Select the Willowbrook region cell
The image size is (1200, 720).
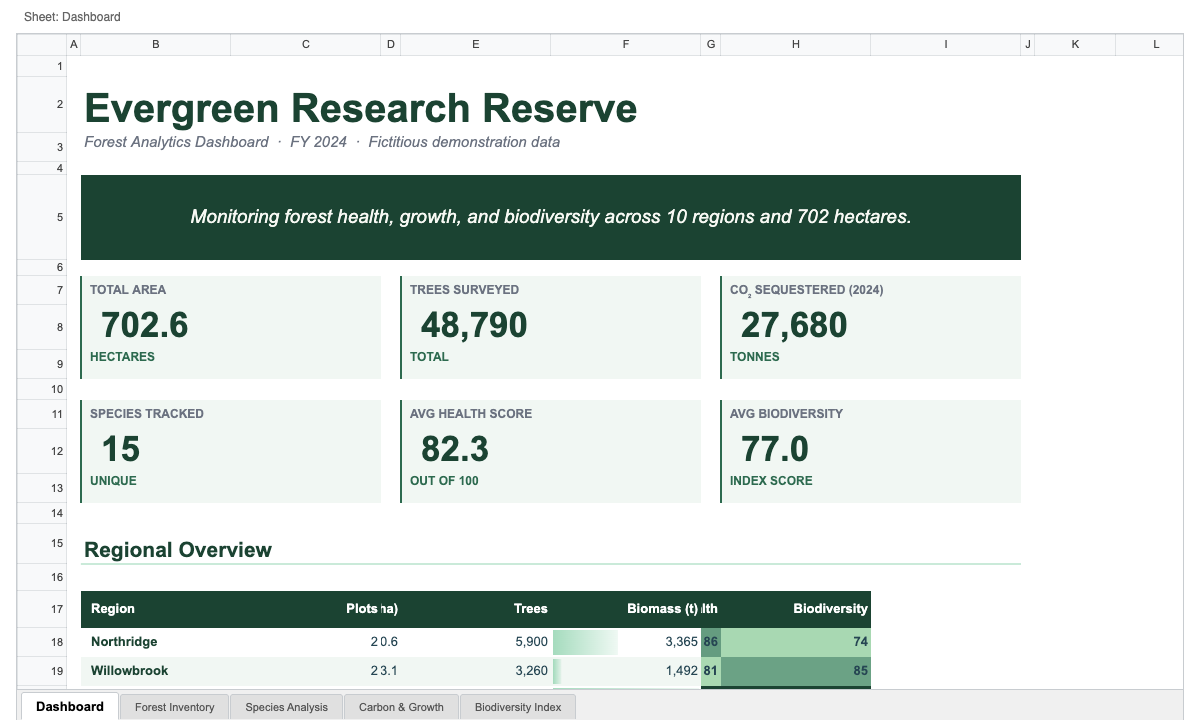pyautogui.click(x=129, y=671)
